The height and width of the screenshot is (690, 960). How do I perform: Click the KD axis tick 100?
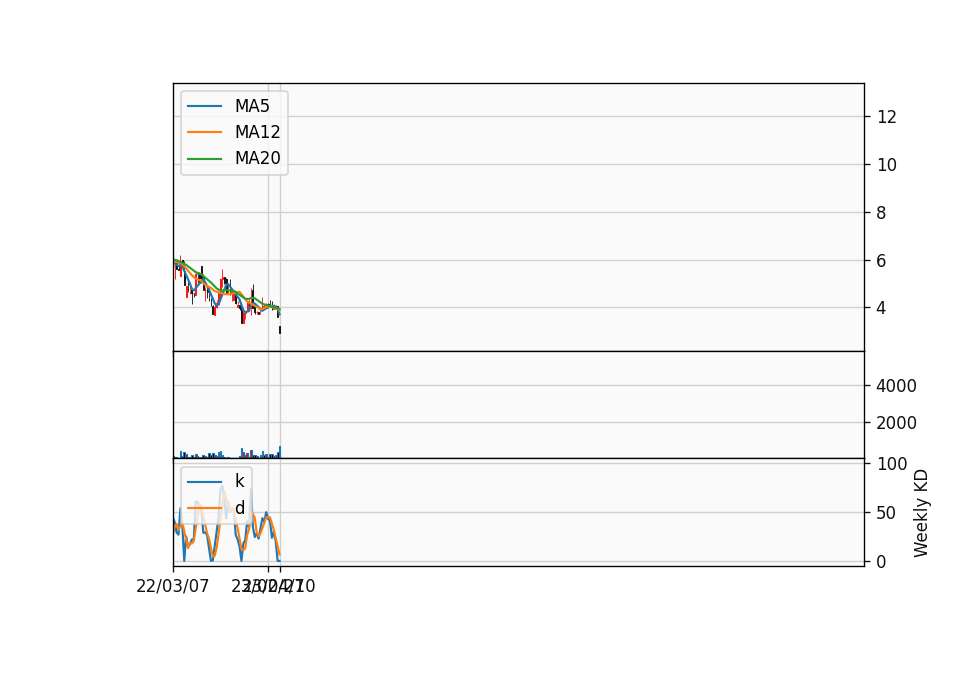coord(891,464)
